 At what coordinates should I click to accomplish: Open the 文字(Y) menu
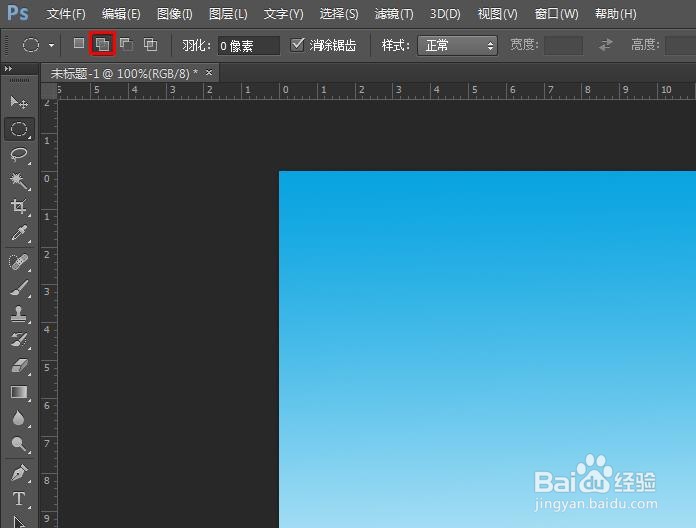pos(283,14)
